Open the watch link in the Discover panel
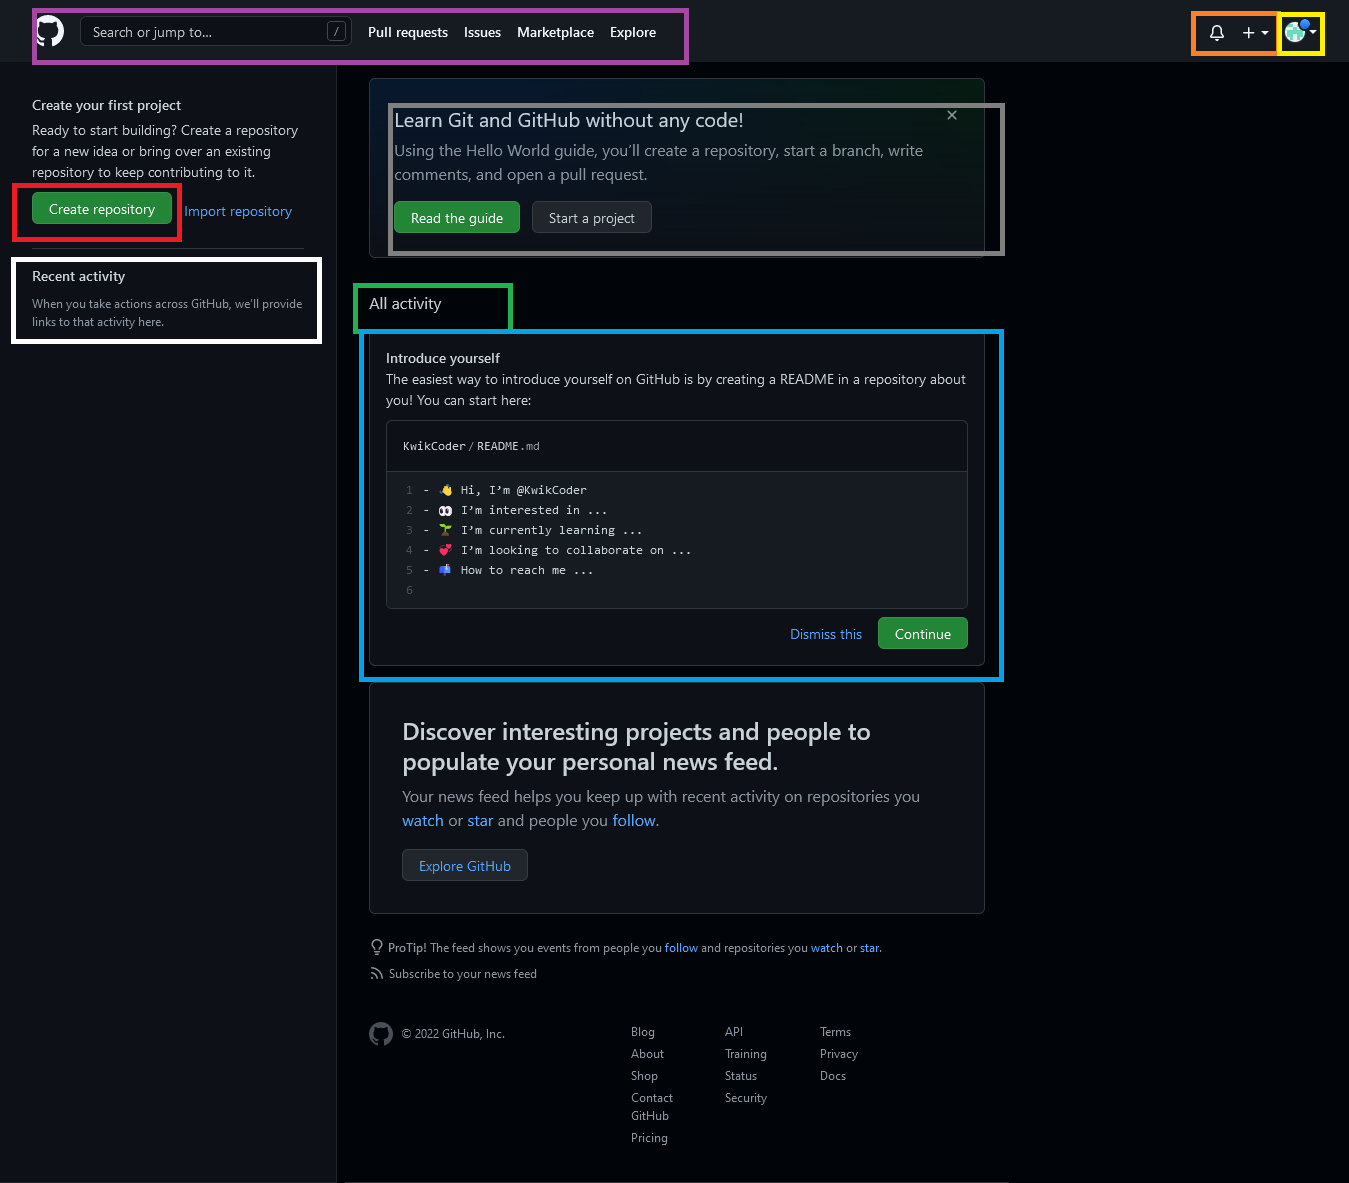This screenshot has width=1349, height=1183. (423, 820)
